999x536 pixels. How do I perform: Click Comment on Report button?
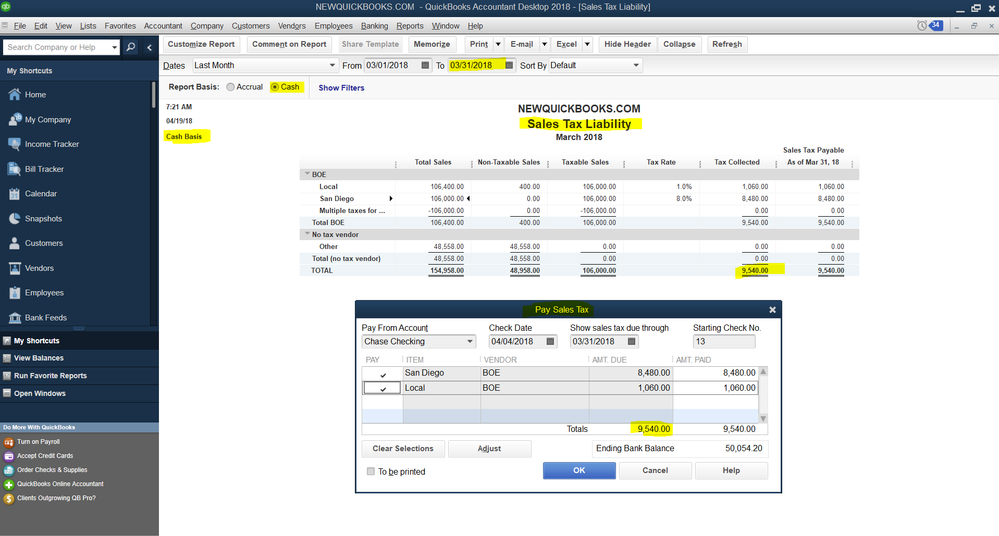[289, 44]
